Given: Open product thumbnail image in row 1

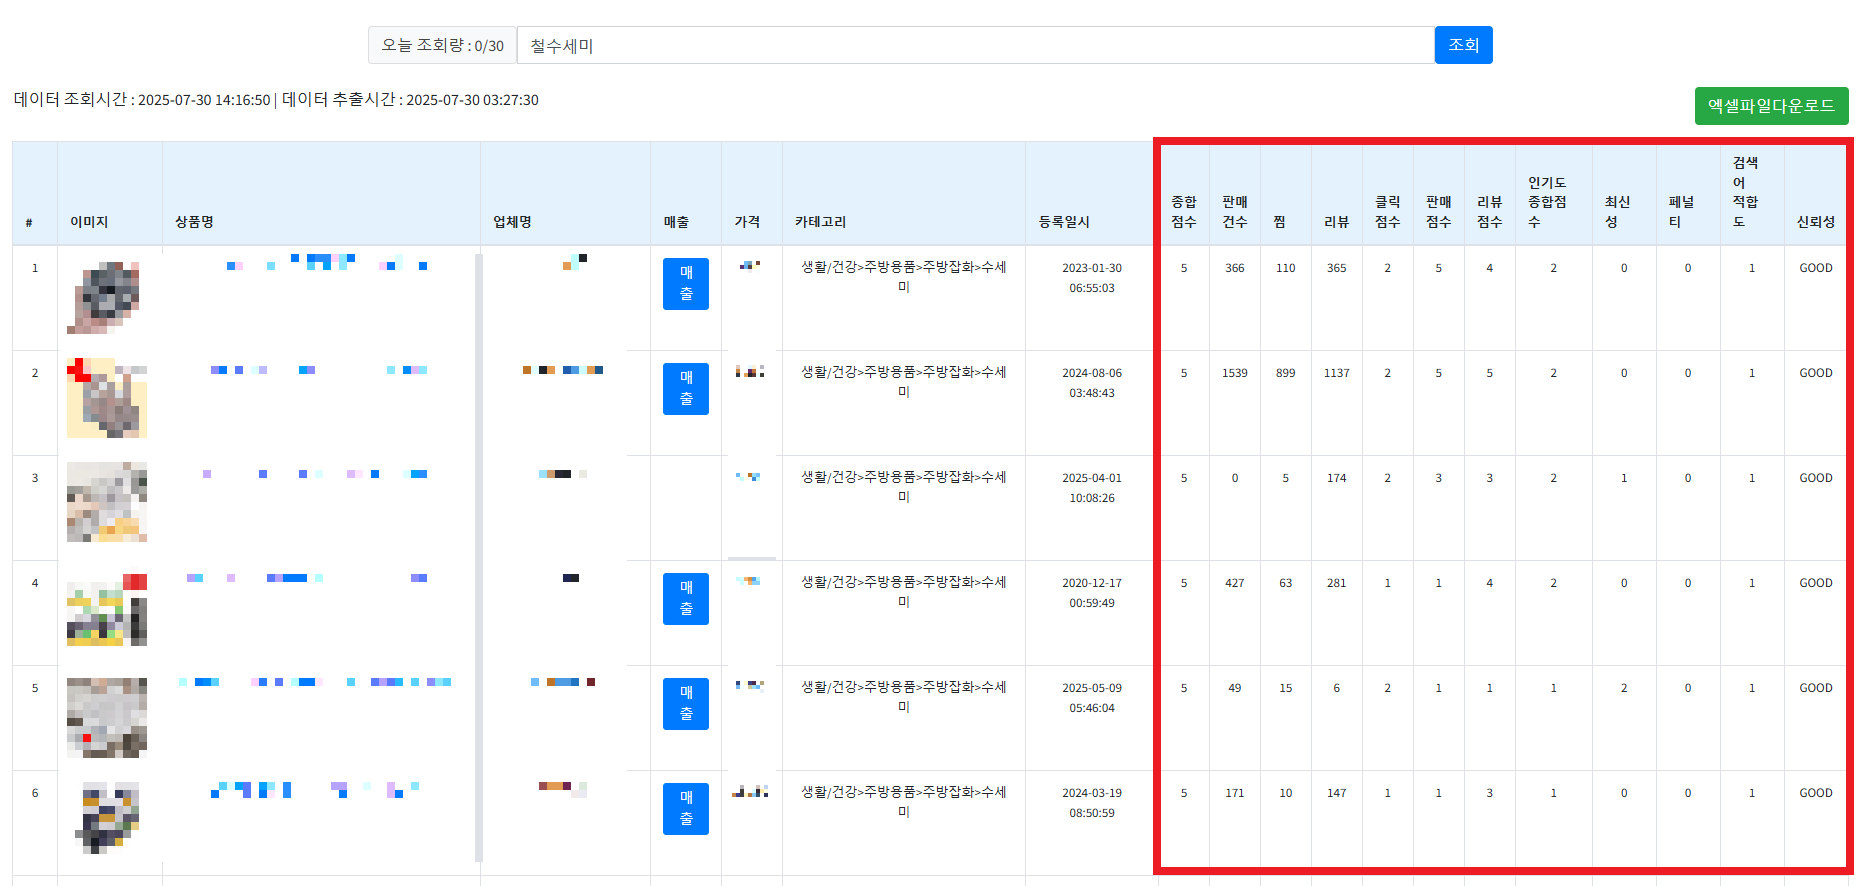Looking at the screenshot, I should click(x=106, y=298).
